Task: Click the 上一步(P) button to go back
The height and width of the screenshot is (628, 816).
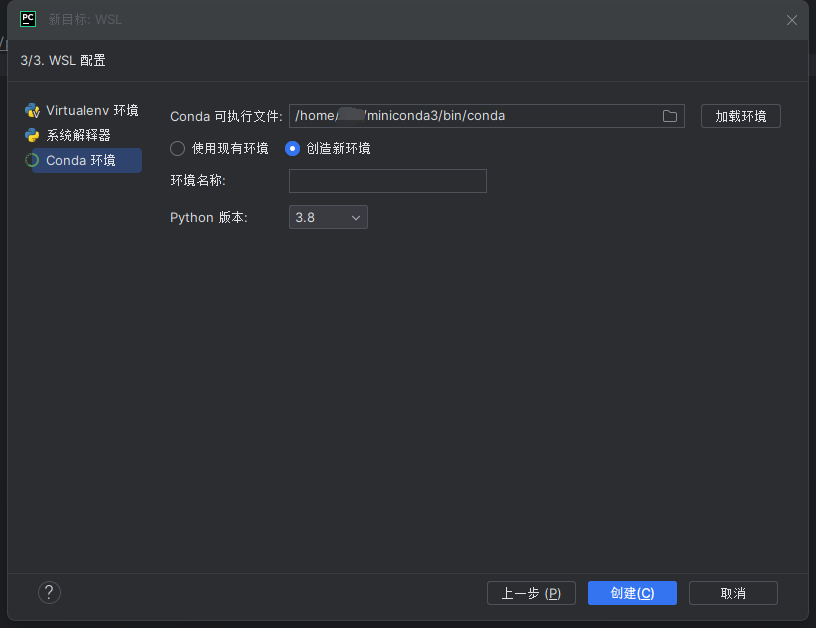Action: [x=531, y=592]
